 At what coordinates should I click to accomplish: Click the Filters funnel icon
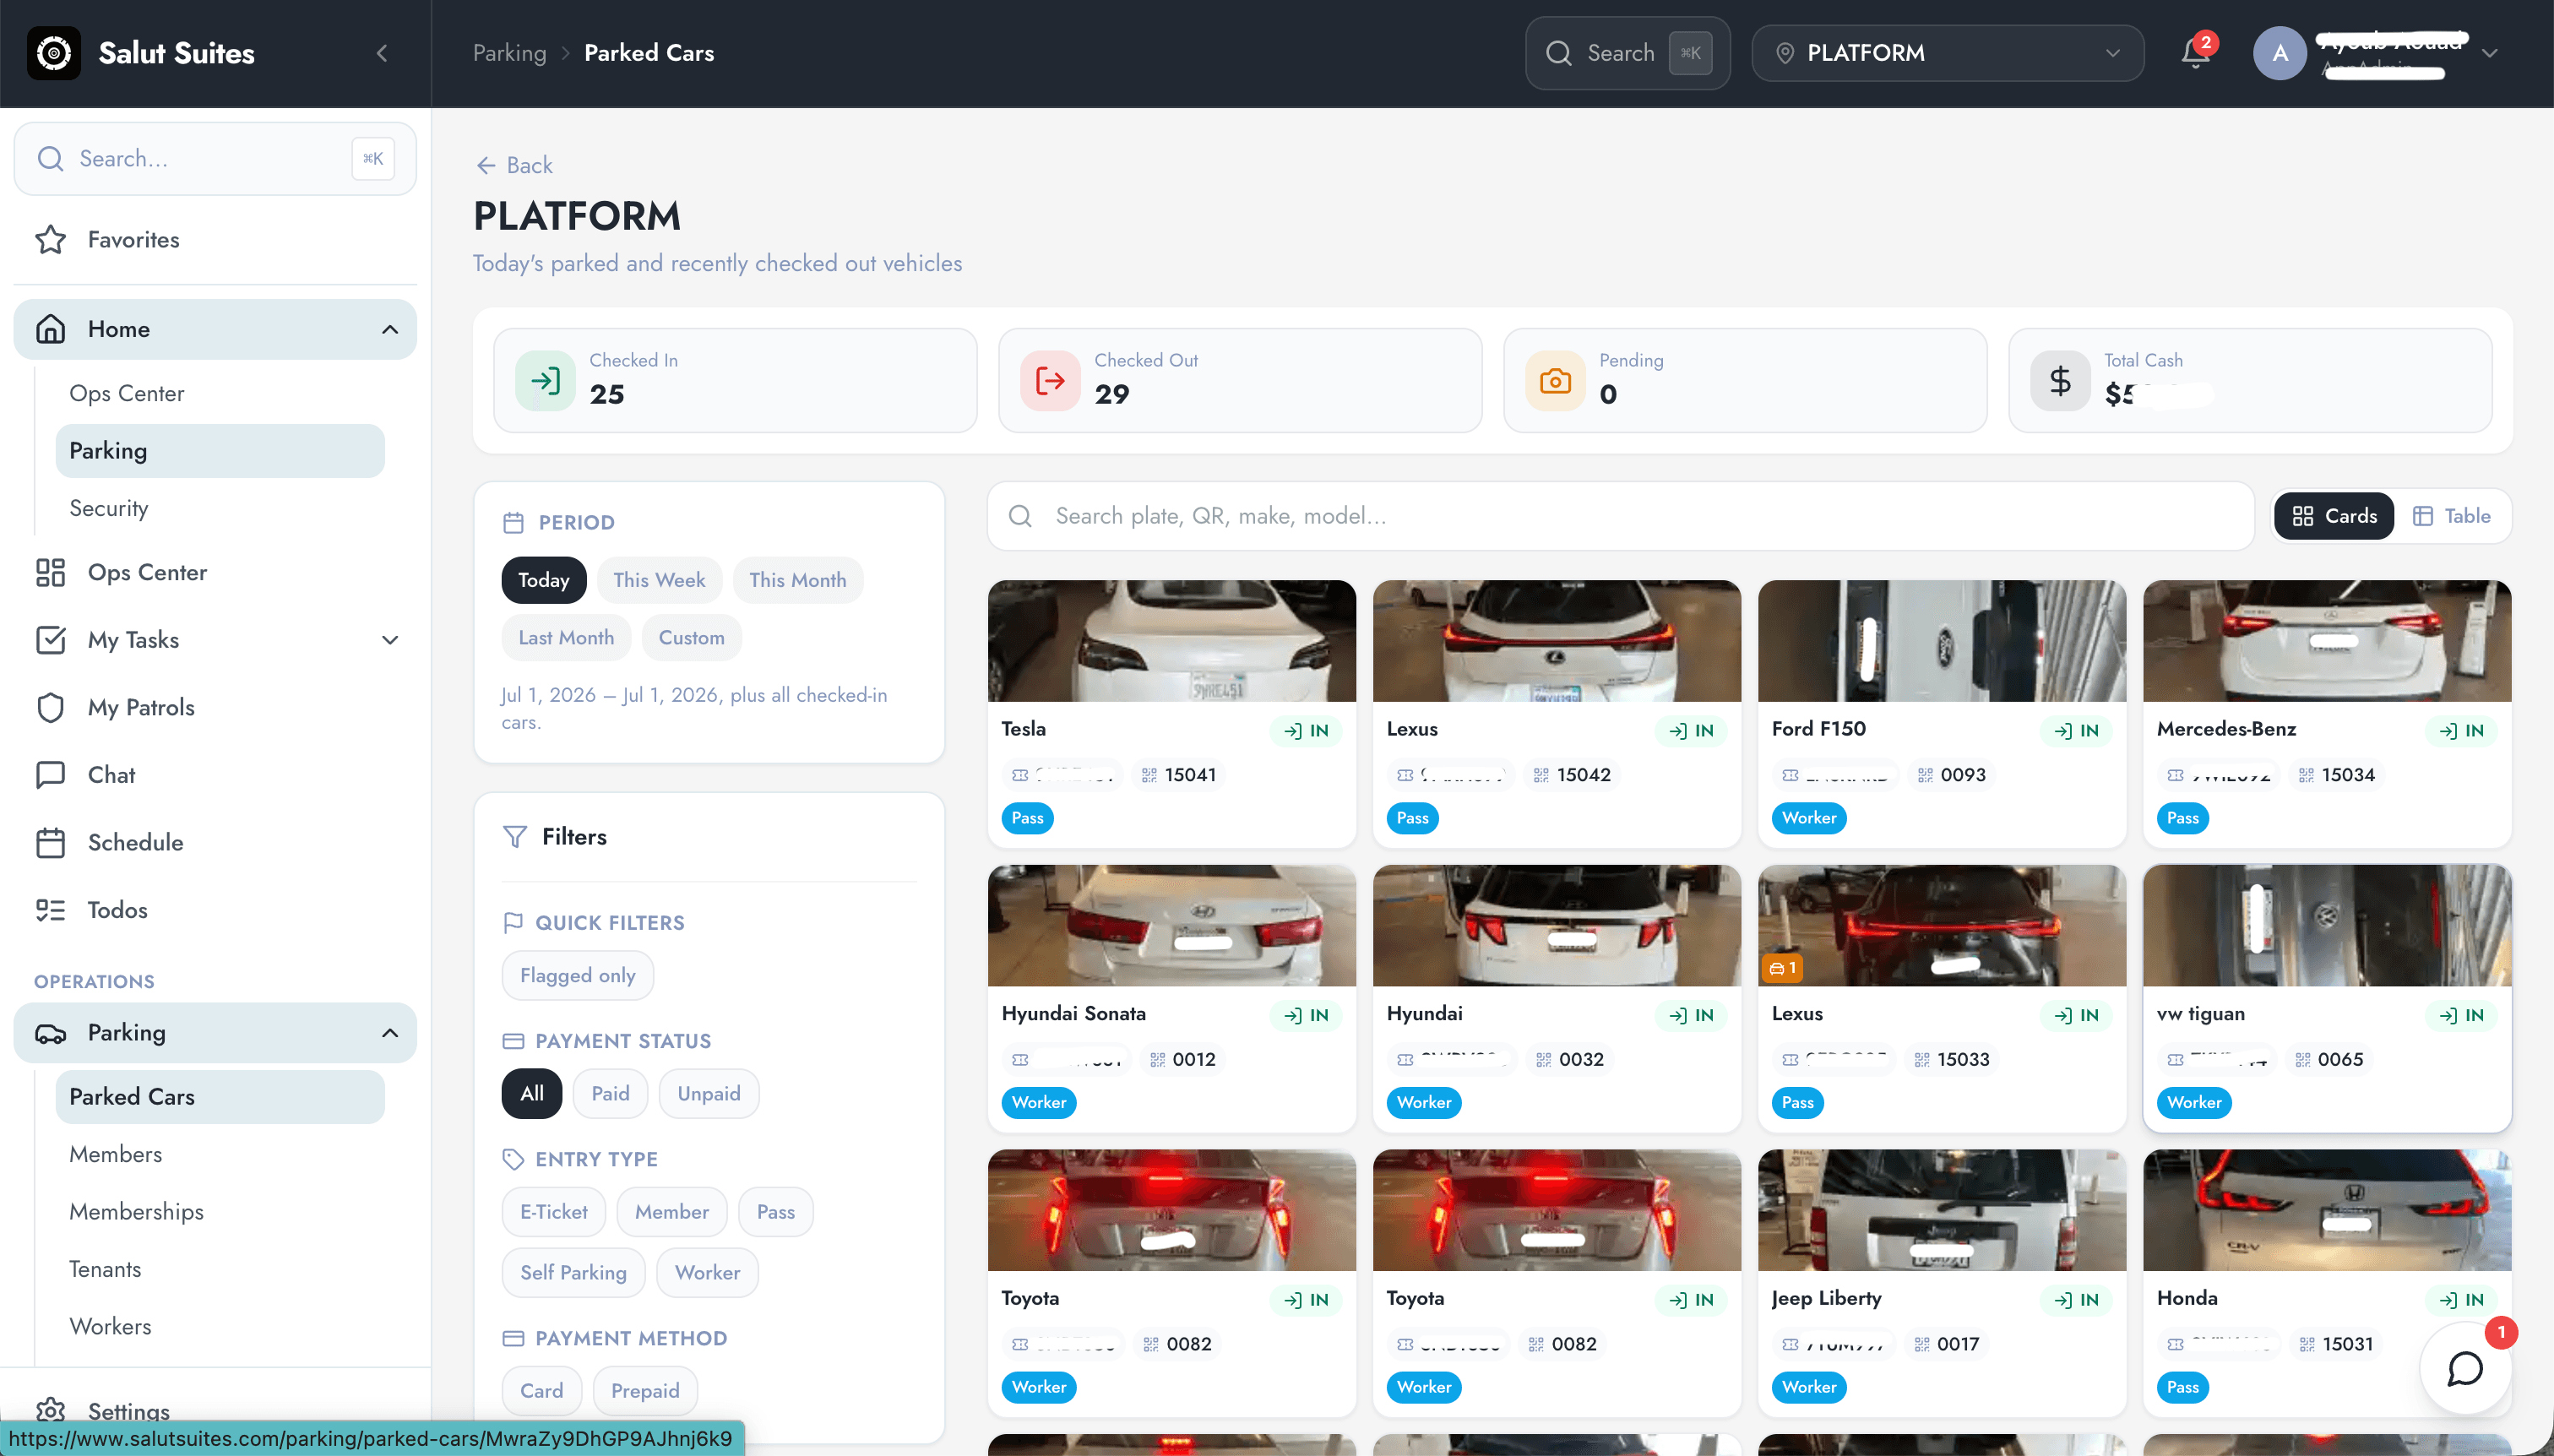[515, 837]
